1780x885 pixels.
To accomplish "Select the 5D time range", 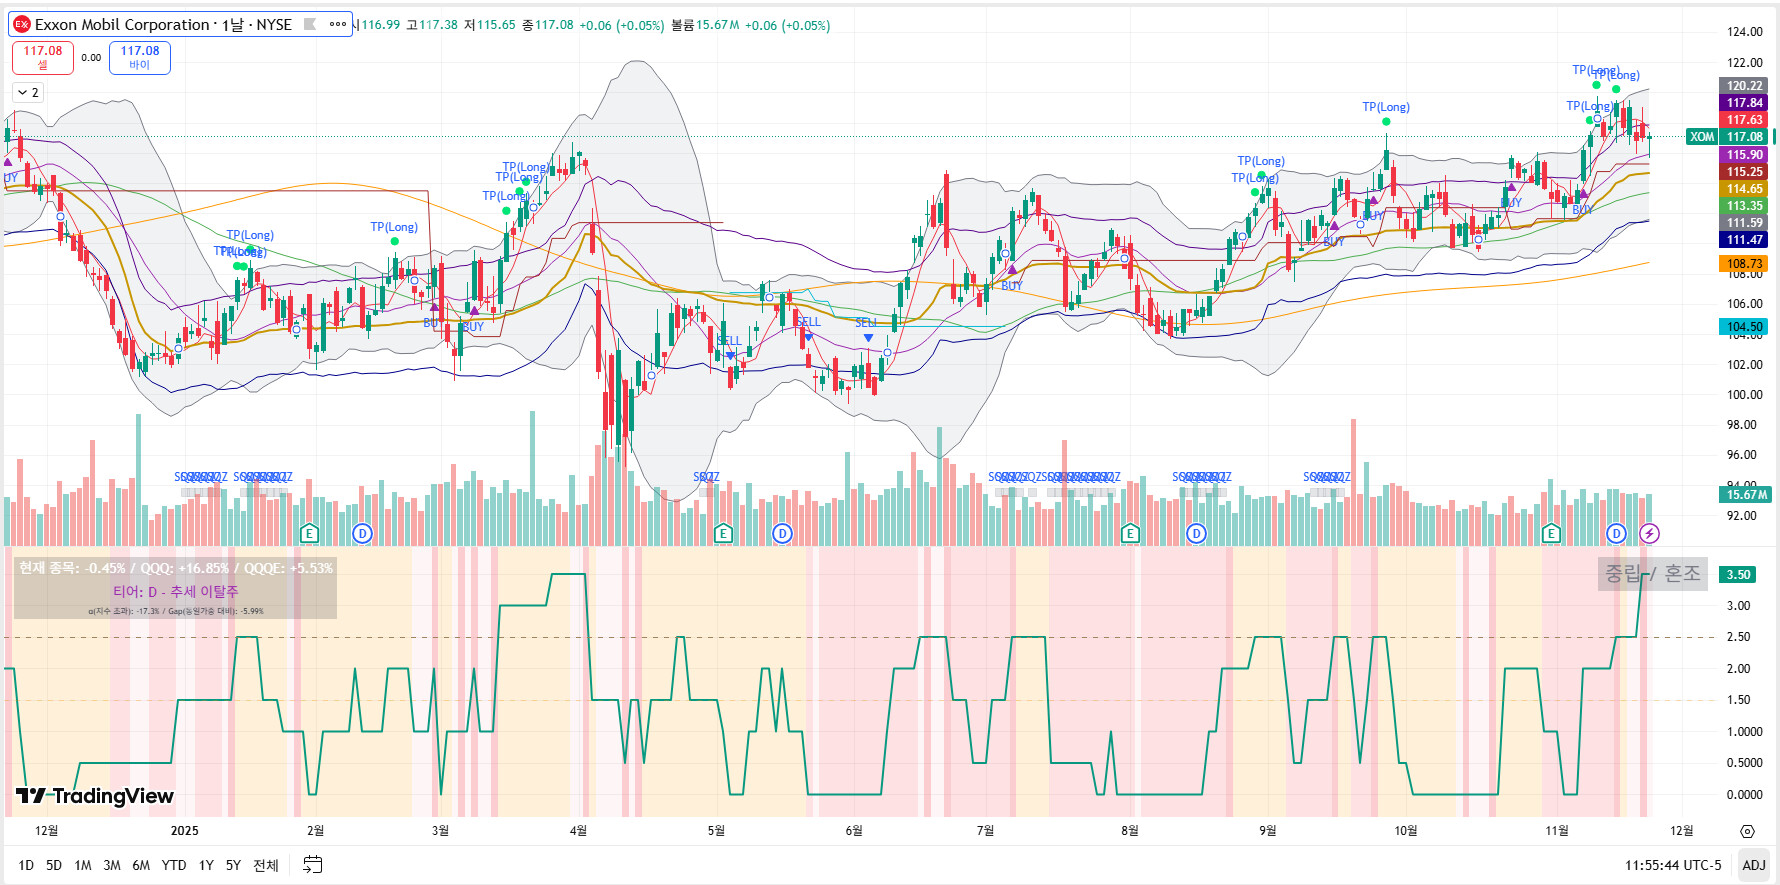I will tap(54, 865).
